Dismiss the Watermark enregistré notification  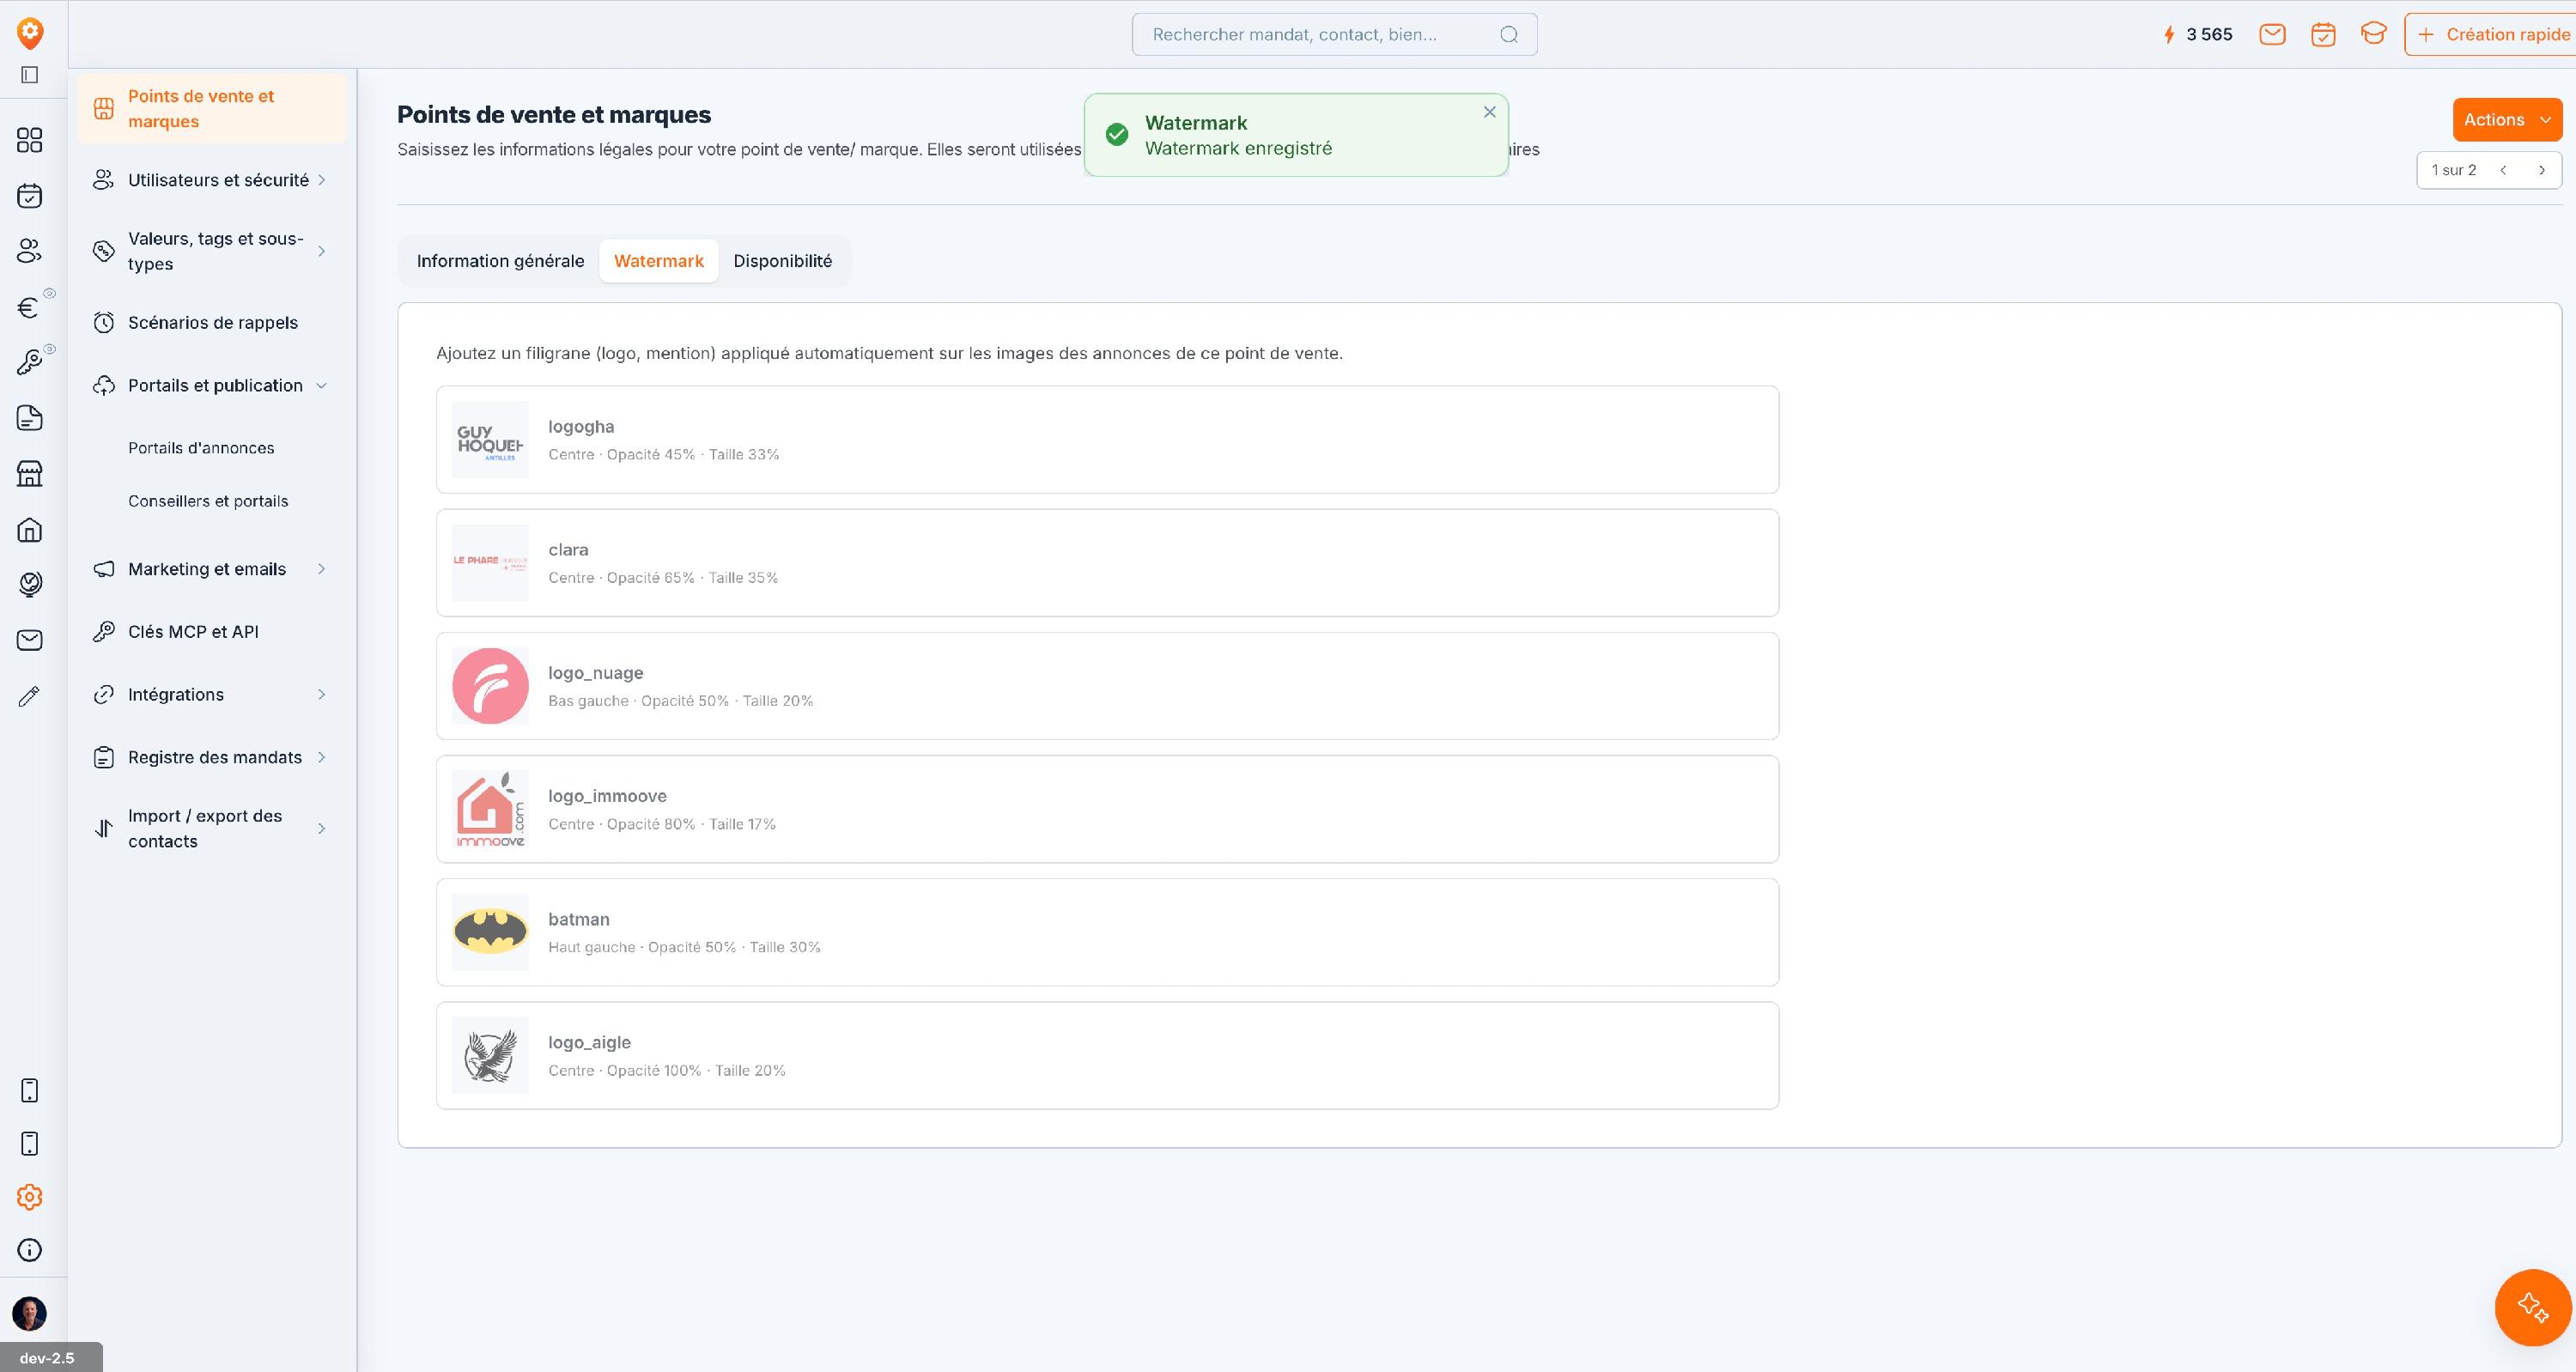pos(1489,112)
